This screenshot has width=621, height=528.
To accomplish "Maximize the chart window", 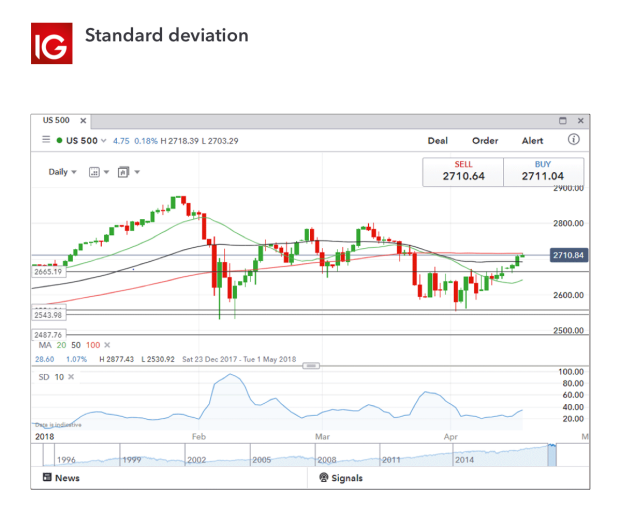I will (x=563, y=120).
